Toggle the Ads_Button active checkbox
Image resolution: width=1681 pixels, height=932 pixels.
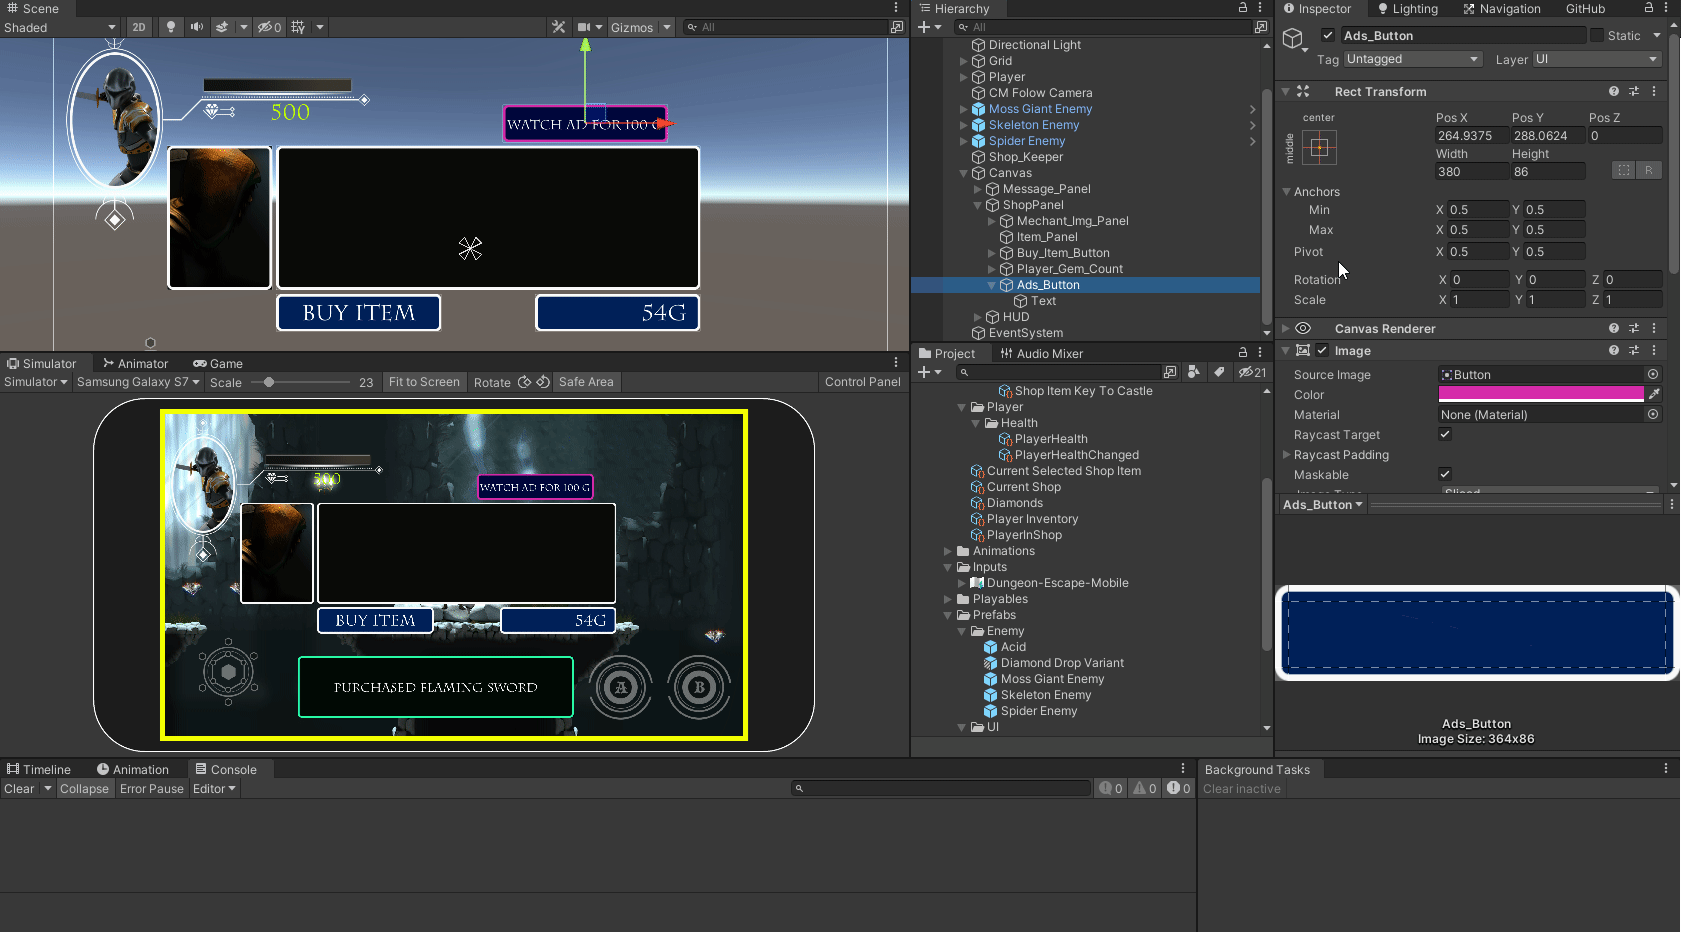click(x=1328, y=35)
